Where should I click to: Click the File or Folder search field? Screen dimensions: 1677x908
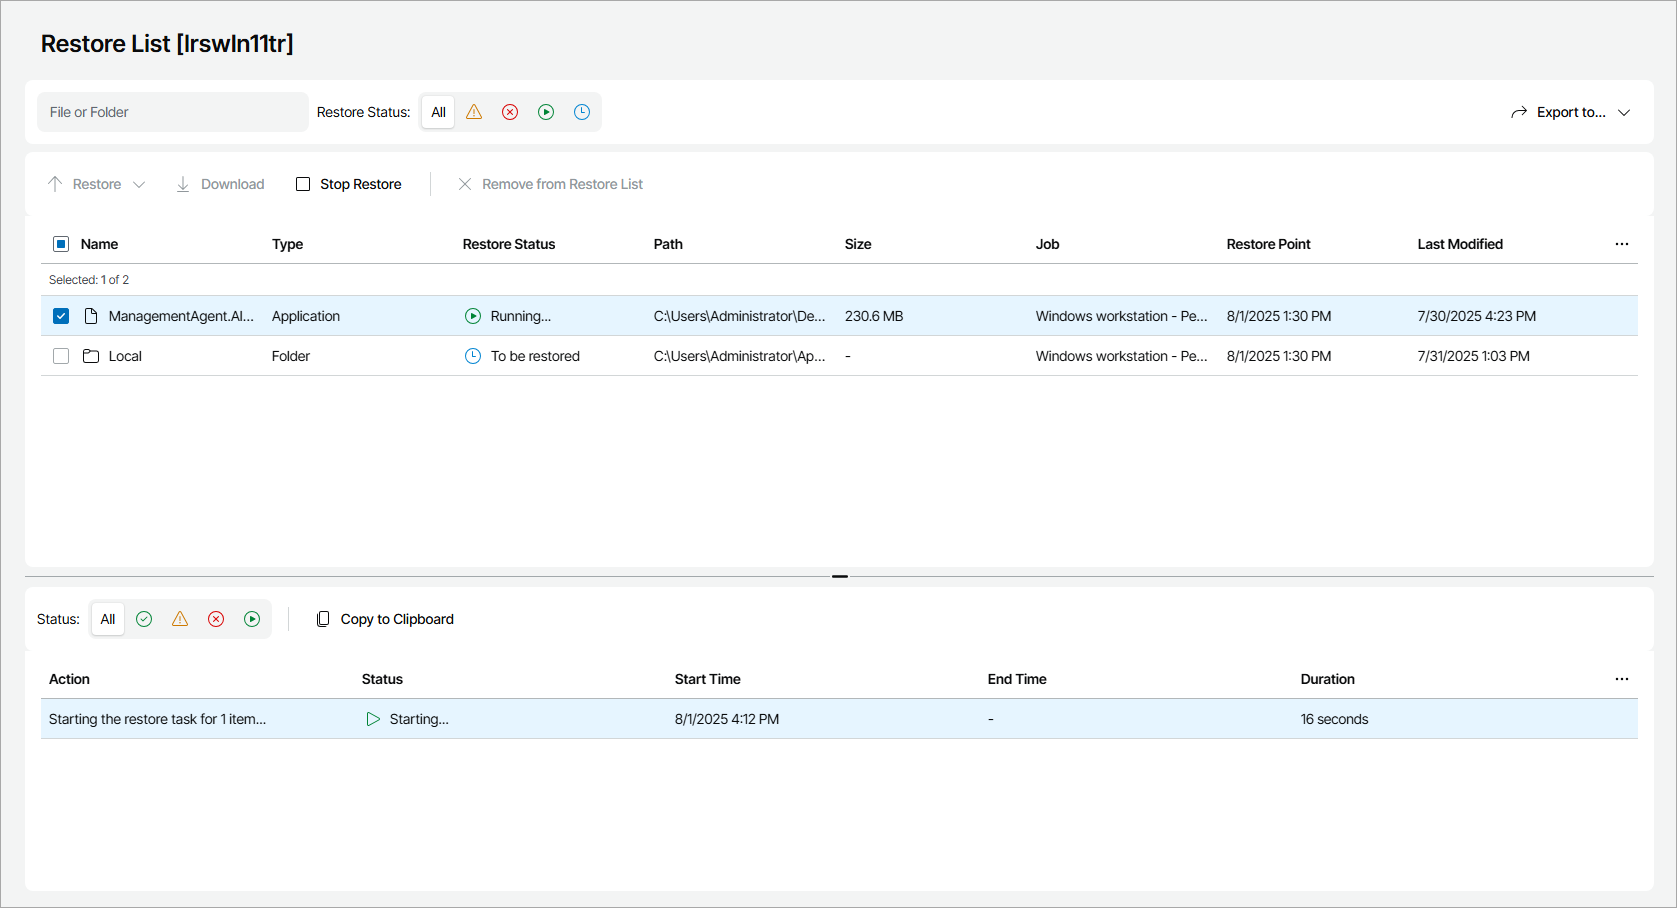coord(172,112)
